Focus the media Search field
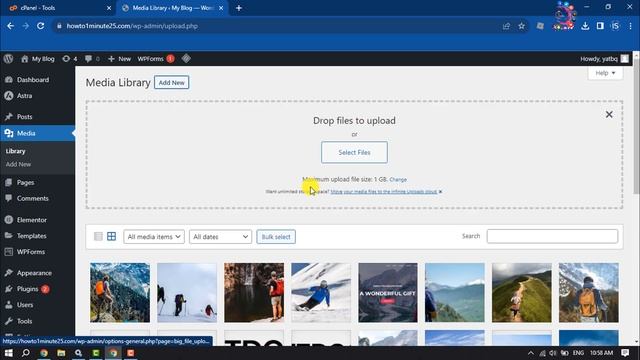Screen dimensions: 640x360 [552, 236]
